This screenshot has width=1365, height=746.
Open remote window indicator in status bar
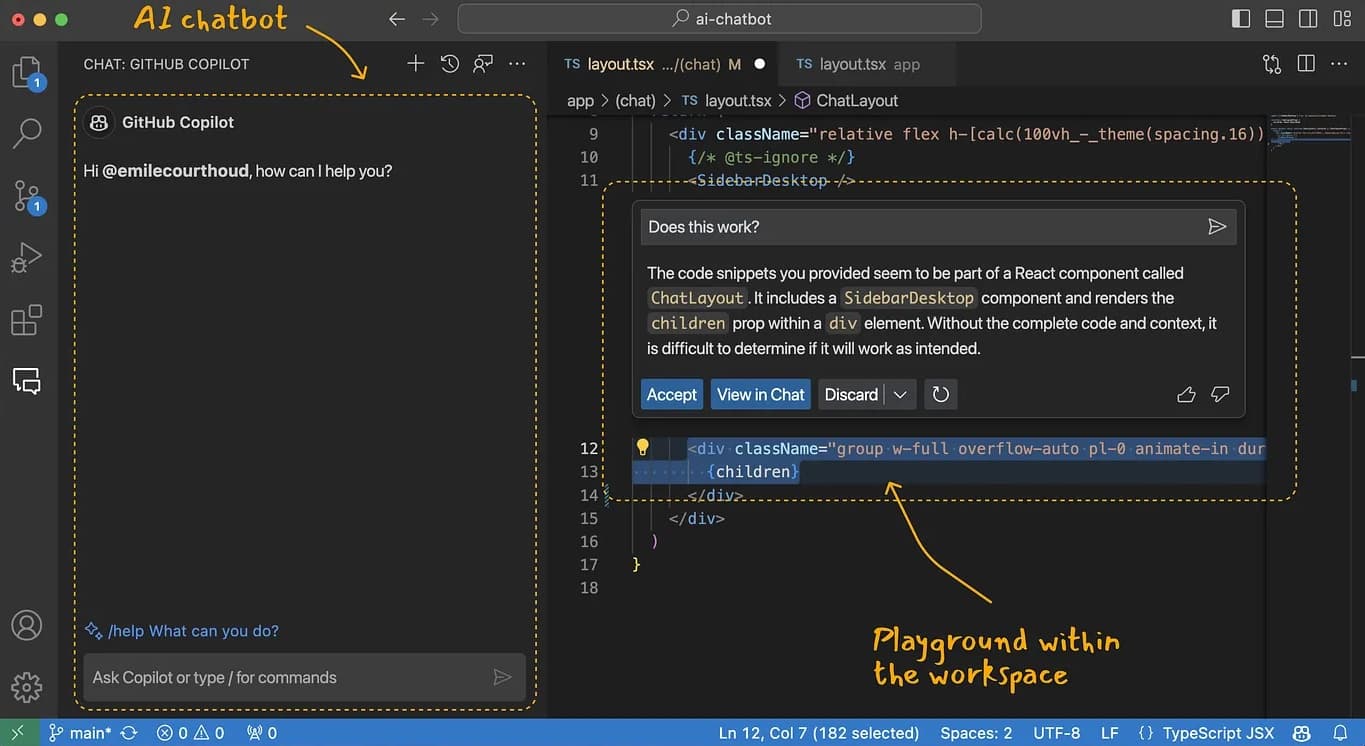[17, 733]
